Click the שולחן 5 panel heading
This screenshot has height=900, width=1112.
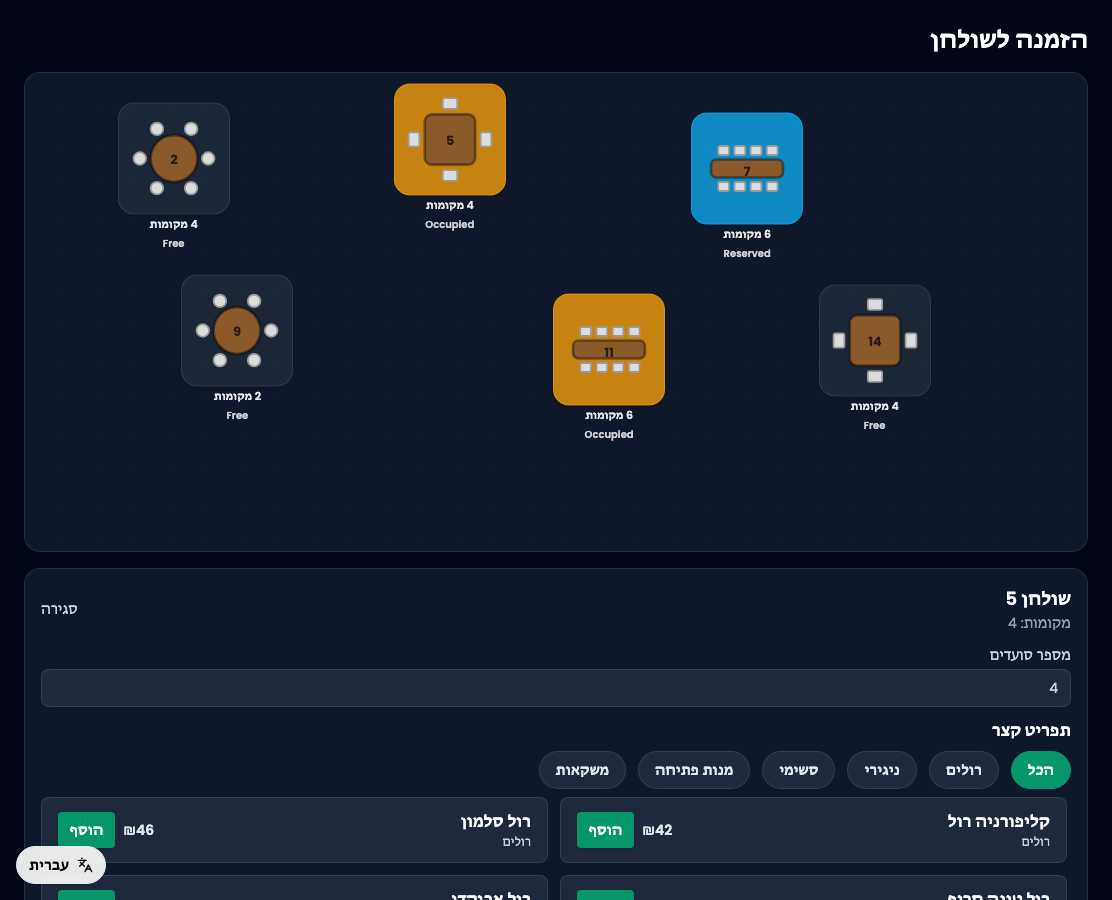pyautogui.click(x=1038, y=599)
